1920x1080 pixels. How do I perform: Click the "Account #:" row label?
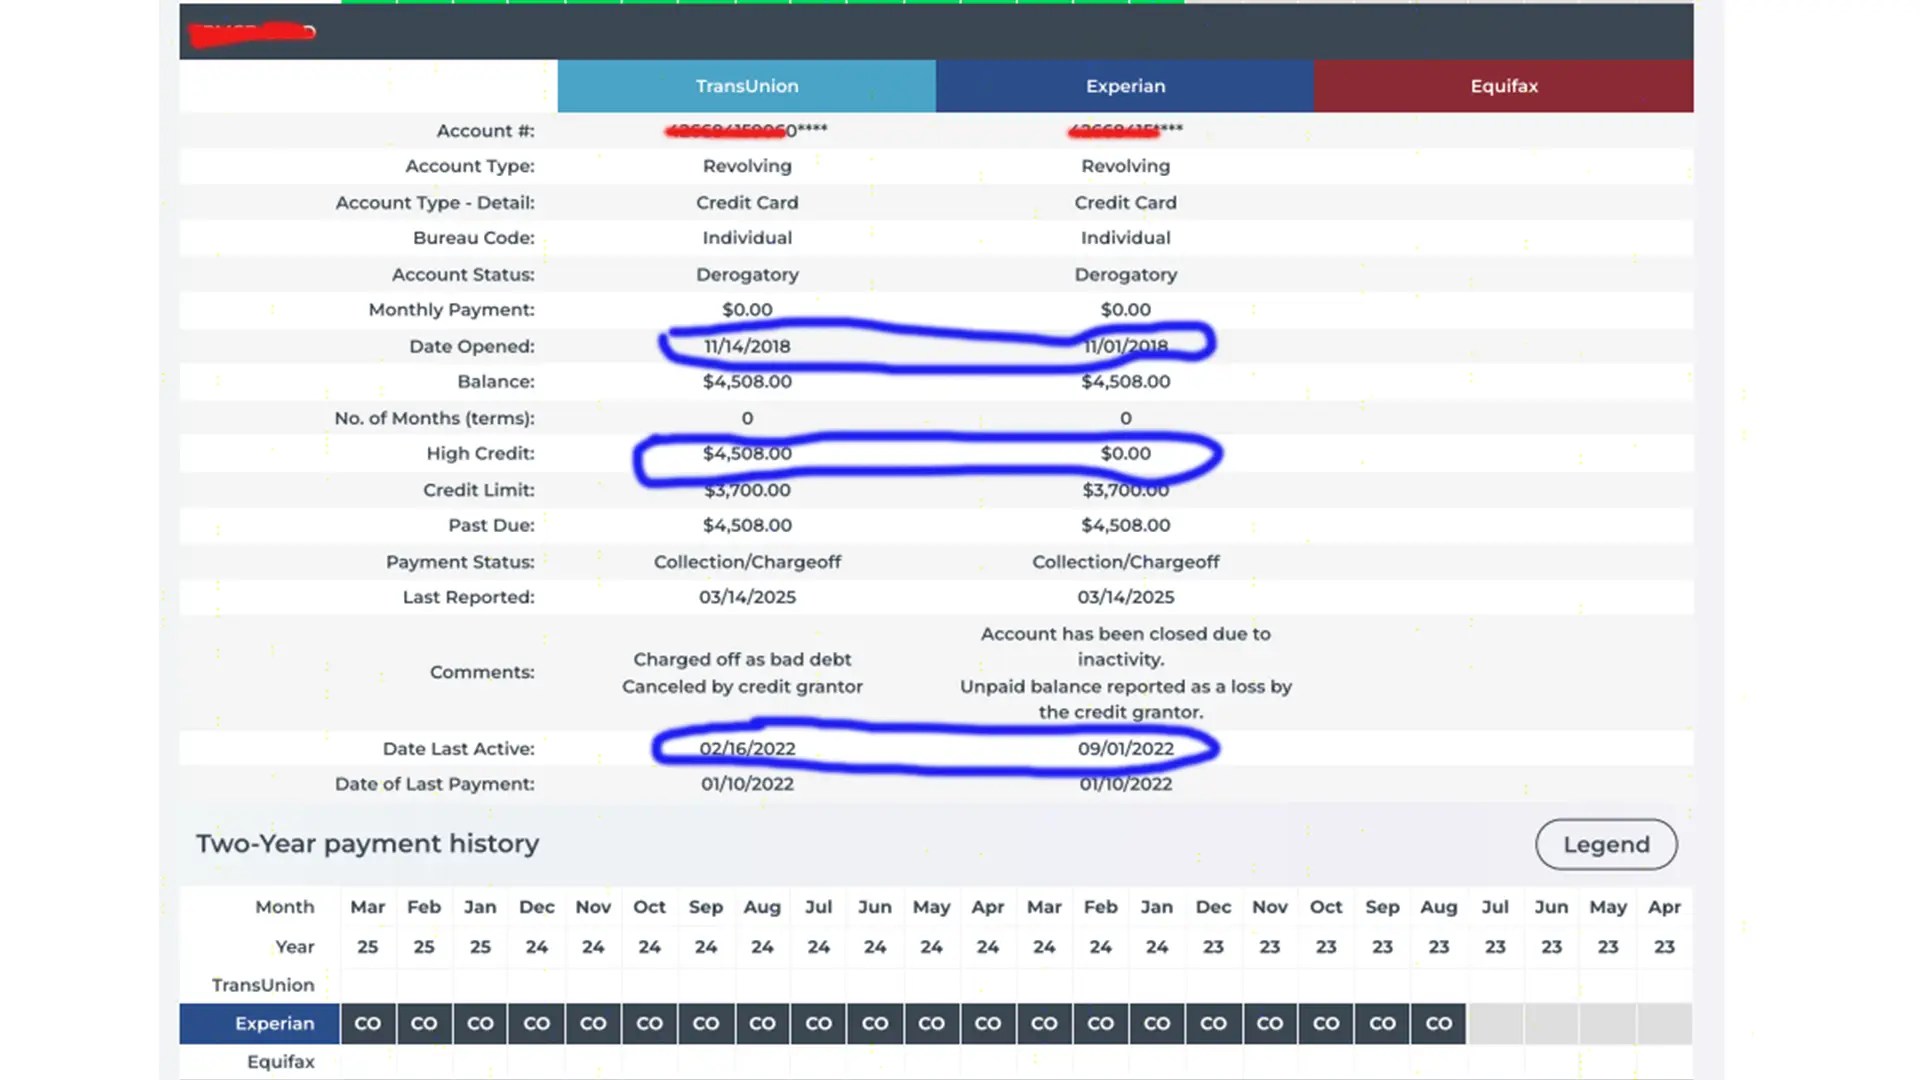[x=485, y=131]
